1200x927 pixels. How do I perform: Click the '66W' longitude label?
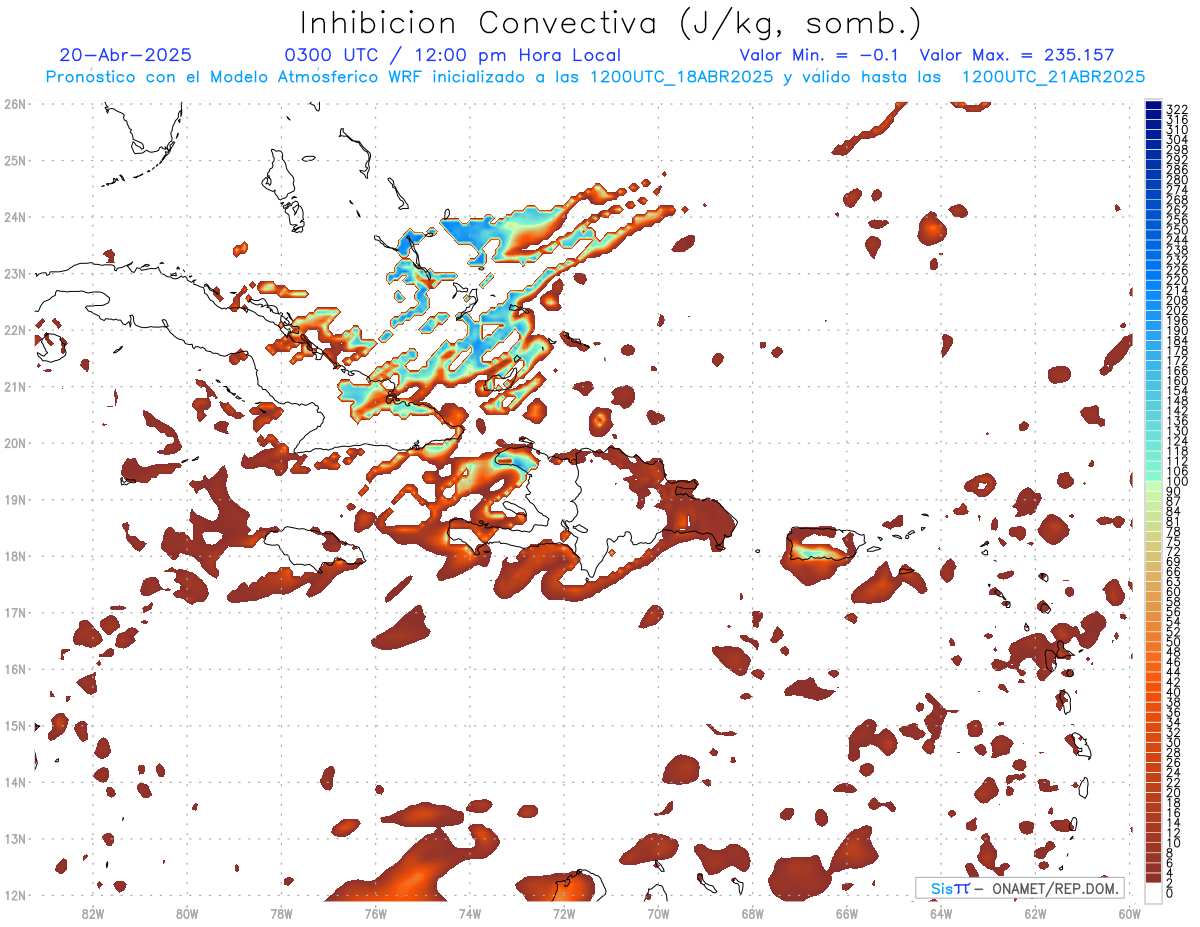pos(847,913)
